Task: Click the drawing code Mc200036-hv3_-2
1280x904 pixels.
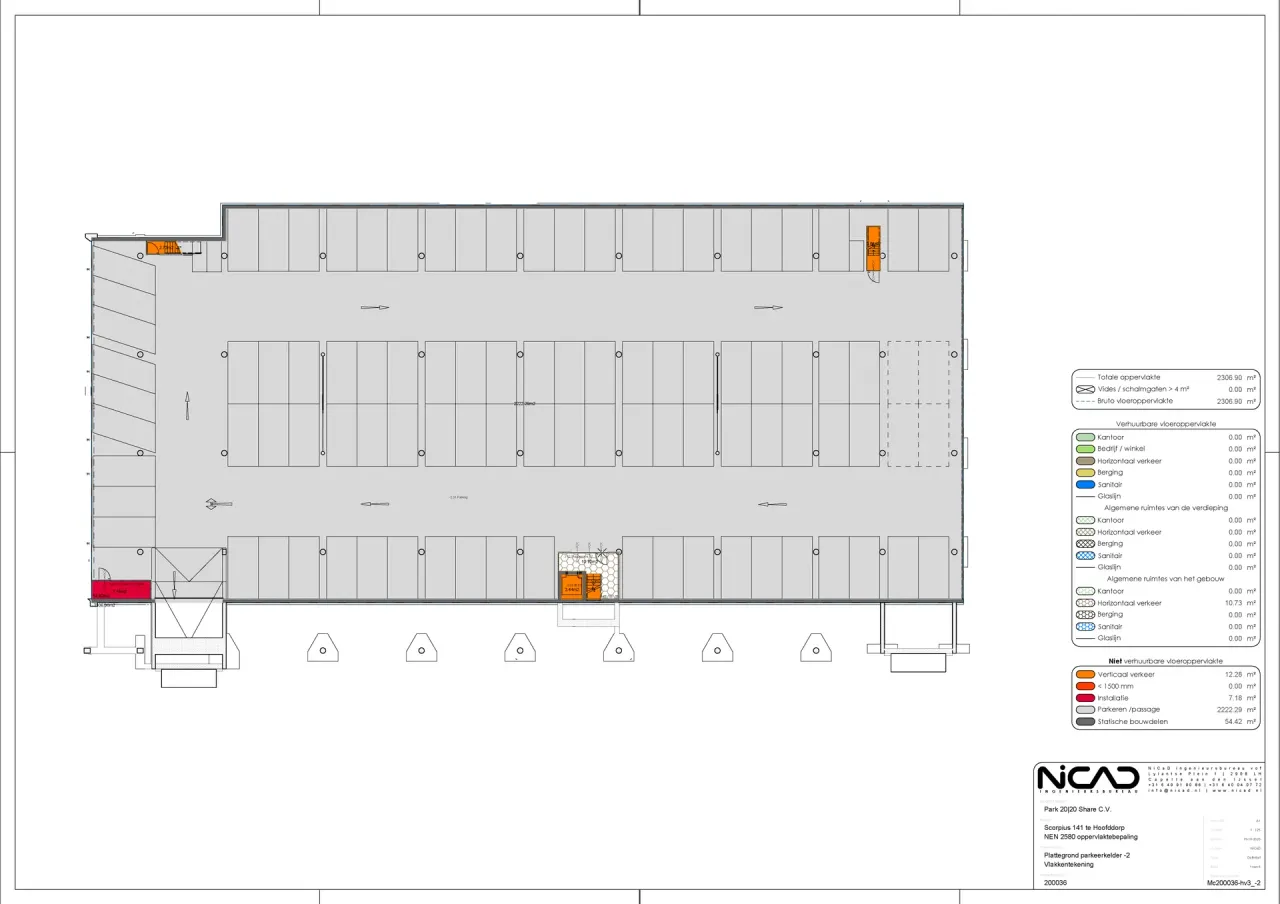Action: coord(1235,883)
